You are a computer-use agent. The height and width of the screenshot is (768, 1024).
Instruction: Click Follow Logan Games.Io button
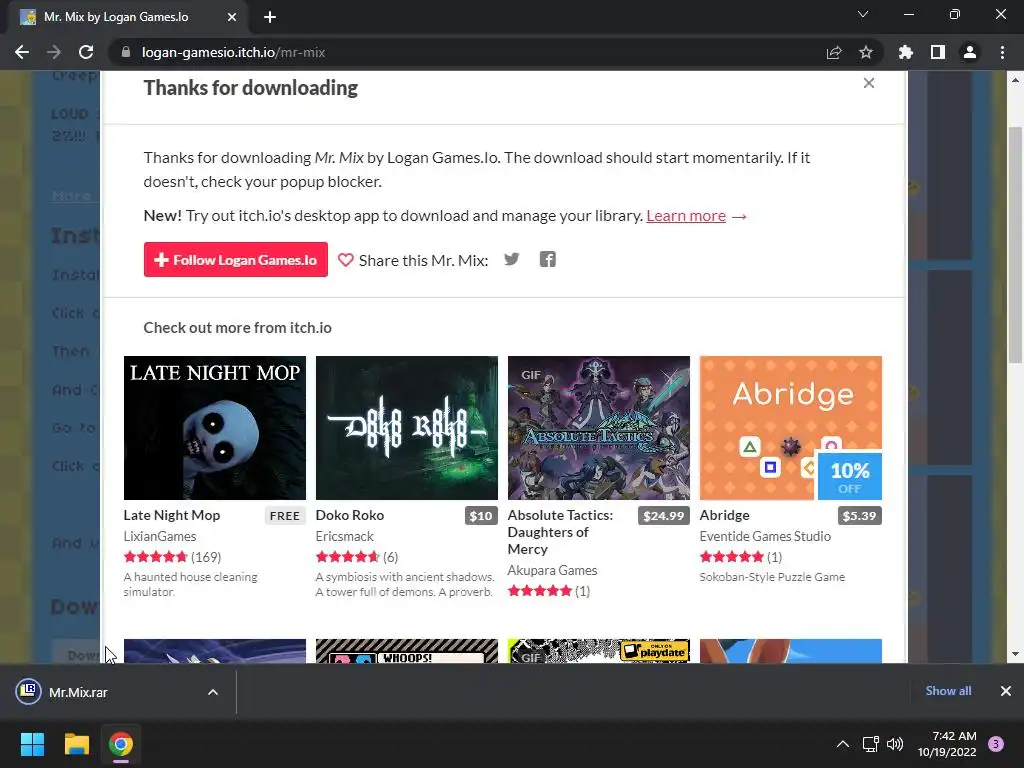[236, 260]
